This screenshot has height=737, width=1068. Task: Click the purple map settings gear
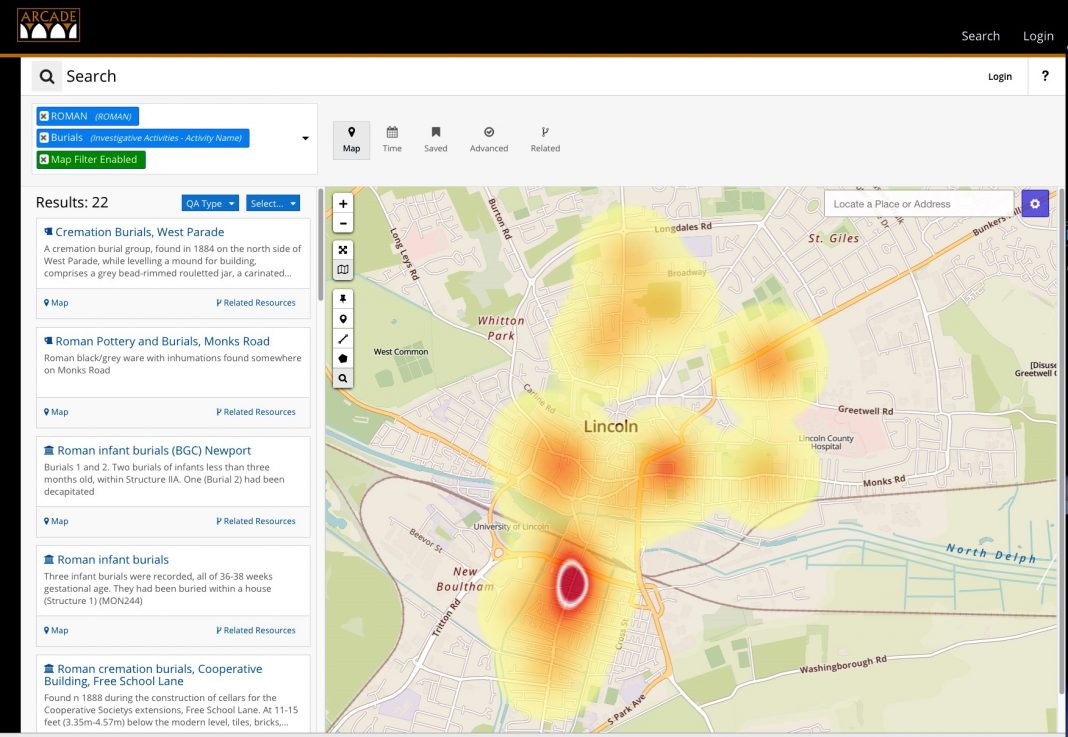(1034, 204)
